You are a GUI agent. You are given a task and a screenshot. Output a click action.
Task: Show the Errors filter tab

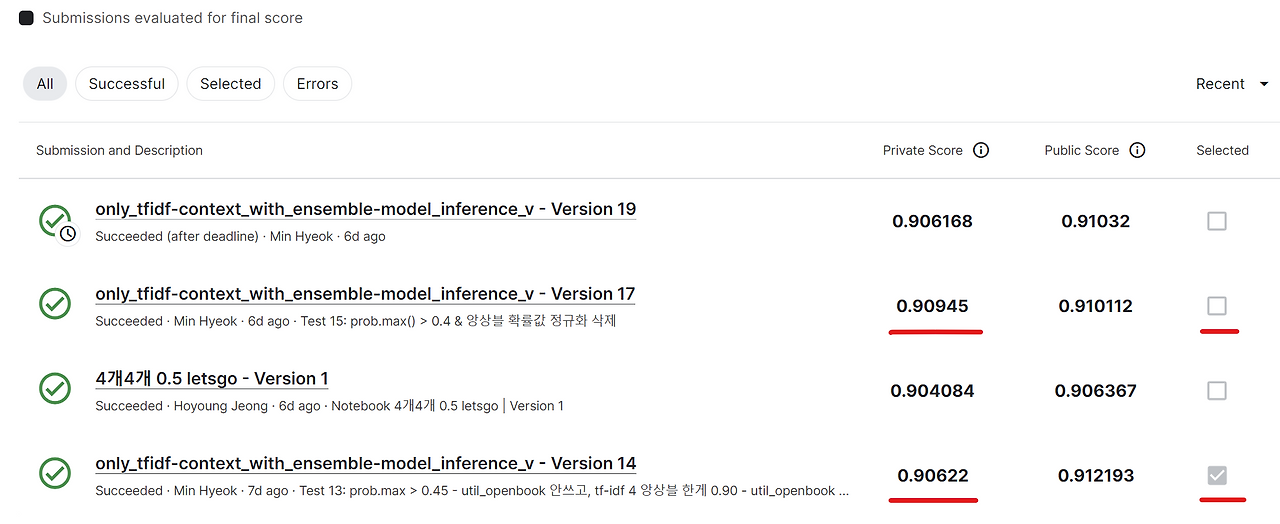coord(317,84)
